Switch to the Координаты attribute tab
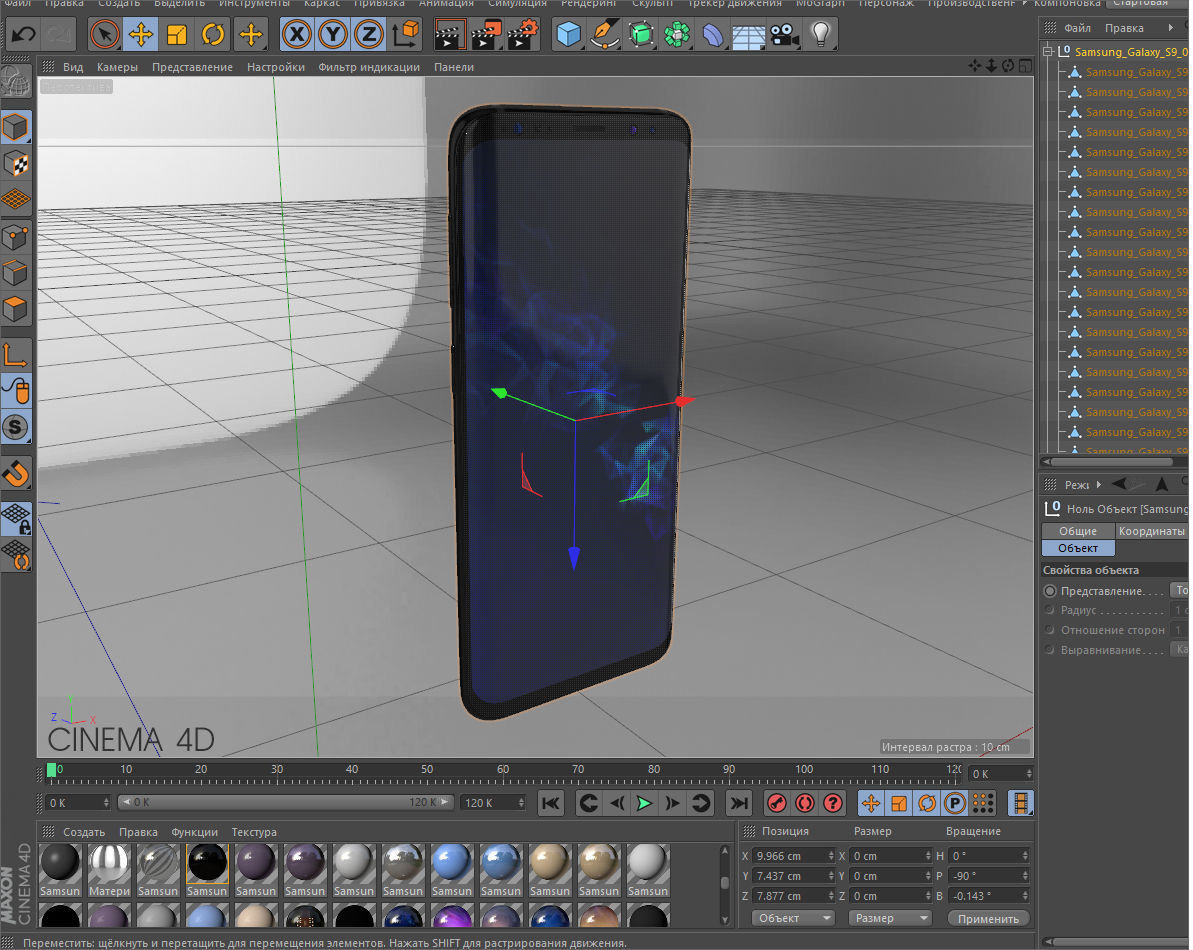The height and width of the screenshot is (950, 1193). [1151, 531]
